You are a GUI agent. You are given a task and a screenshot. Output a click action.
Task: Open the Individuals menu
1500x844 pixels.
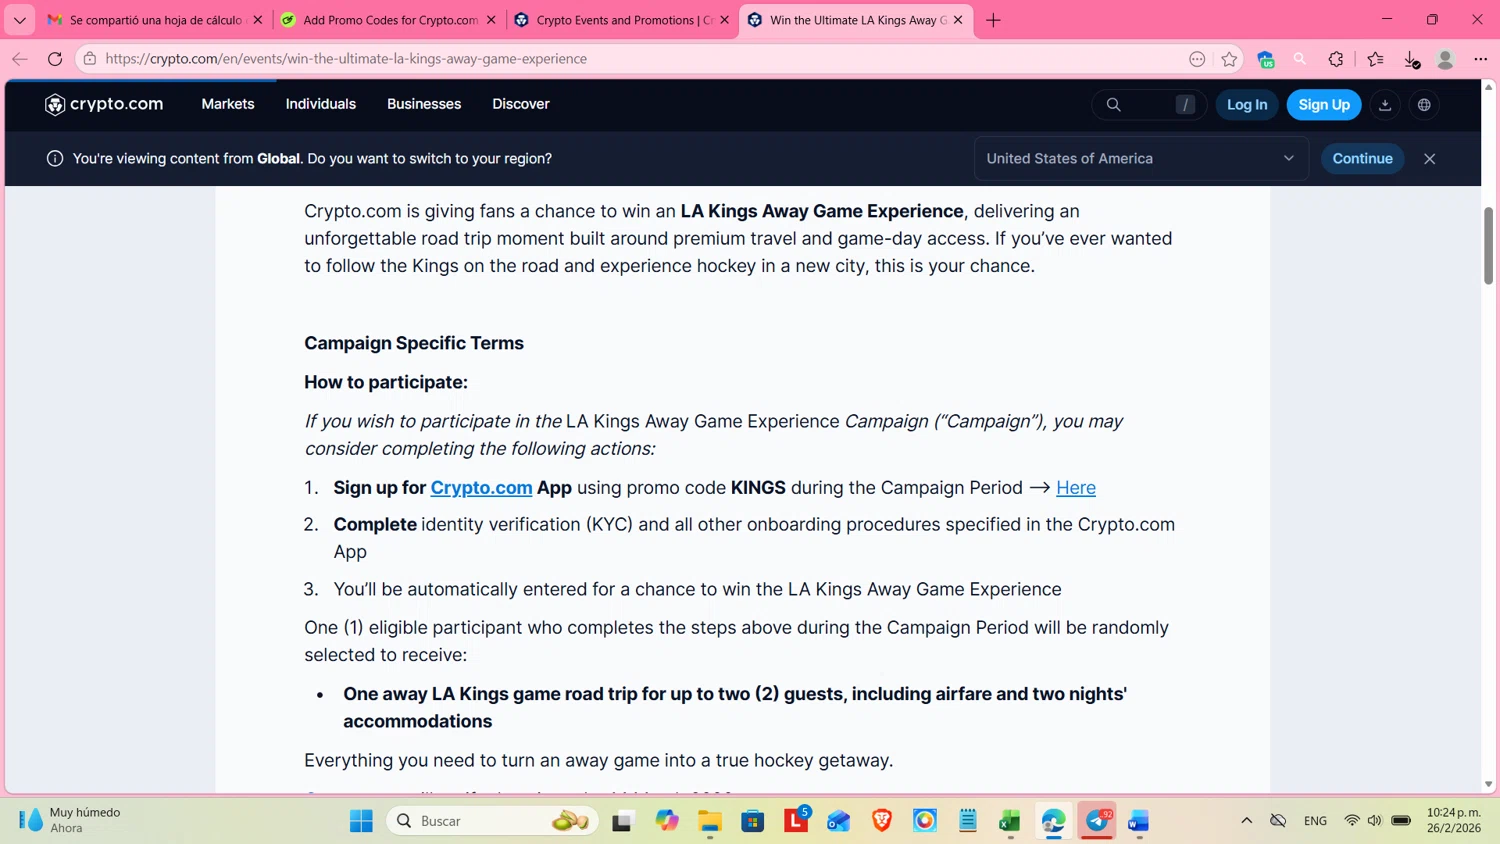point(321,104)
